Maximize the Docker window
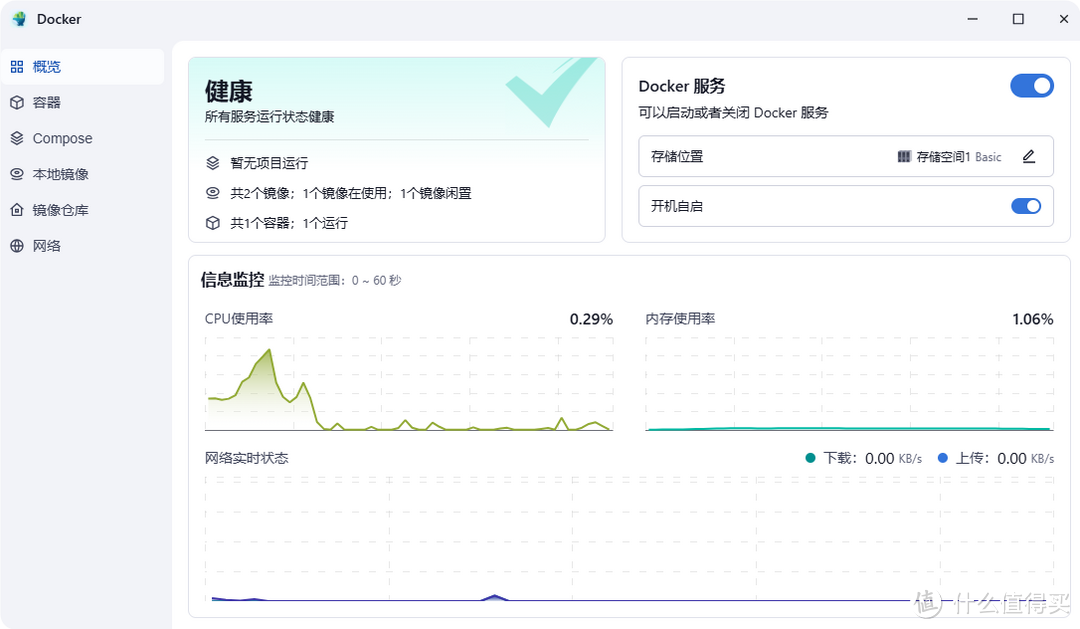 [x=1018, y=19]
